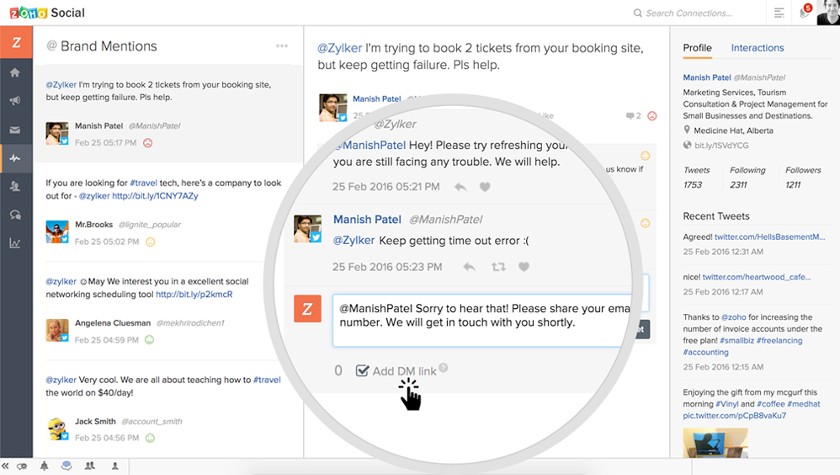Click the single person icon in bottom bar
The height and width of the screenshot is (475, 840).
coord(115,466)
